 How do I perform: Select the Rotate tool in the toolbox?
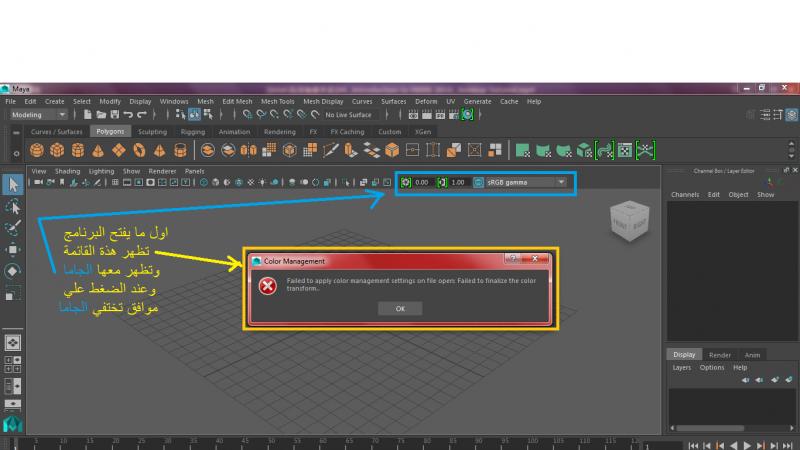click(13, 271)
